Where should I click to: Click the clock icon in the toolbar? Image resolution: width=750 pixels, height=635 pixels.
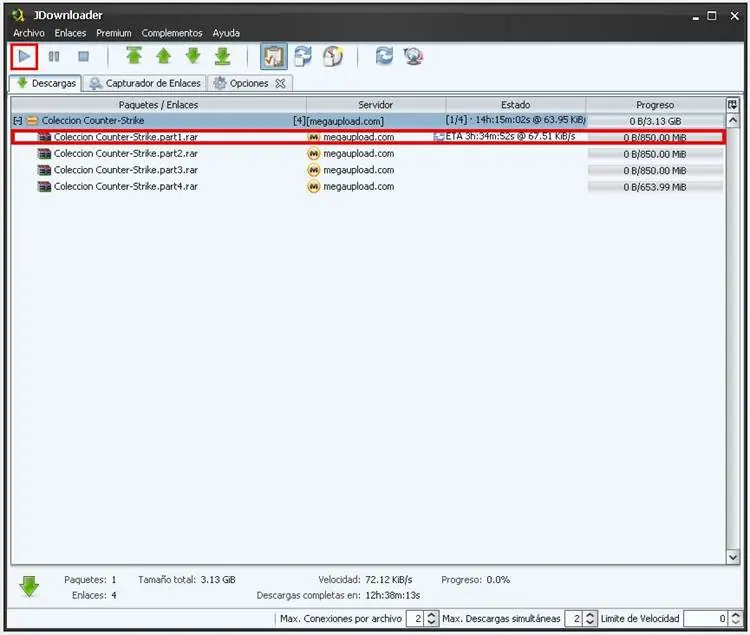pos(333,56)
